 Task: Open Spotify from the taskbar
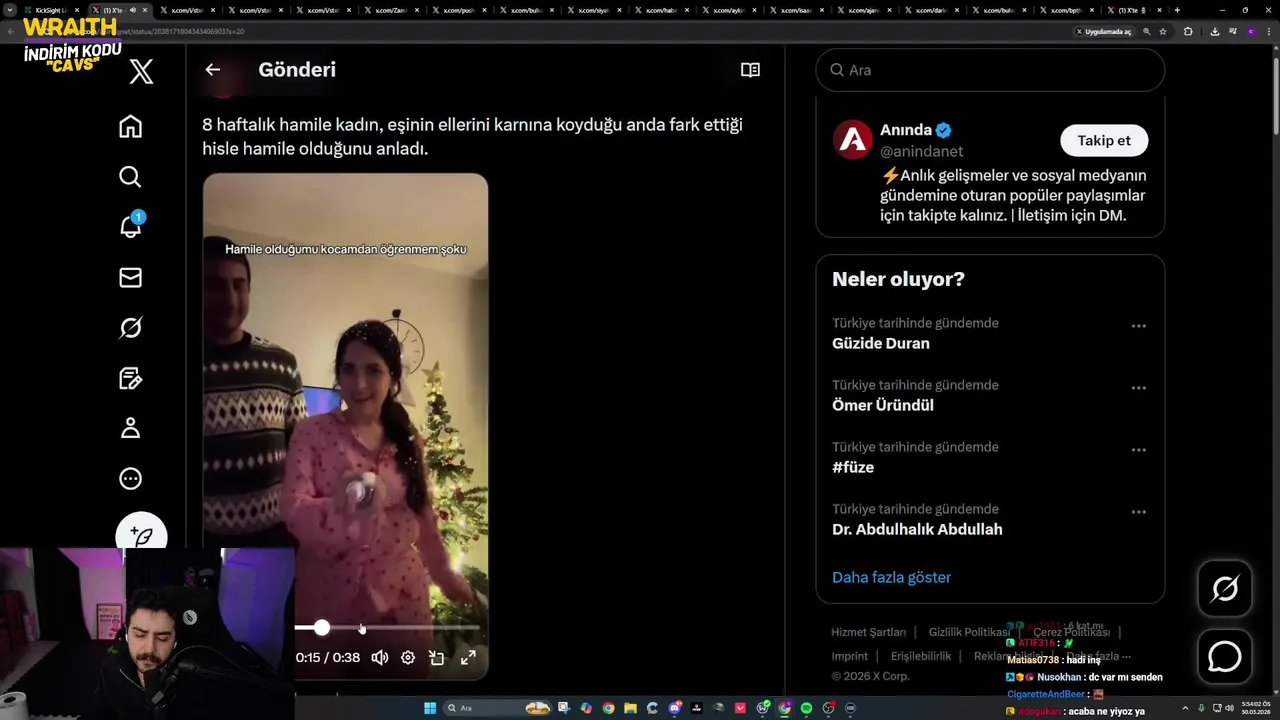point(806,708)
